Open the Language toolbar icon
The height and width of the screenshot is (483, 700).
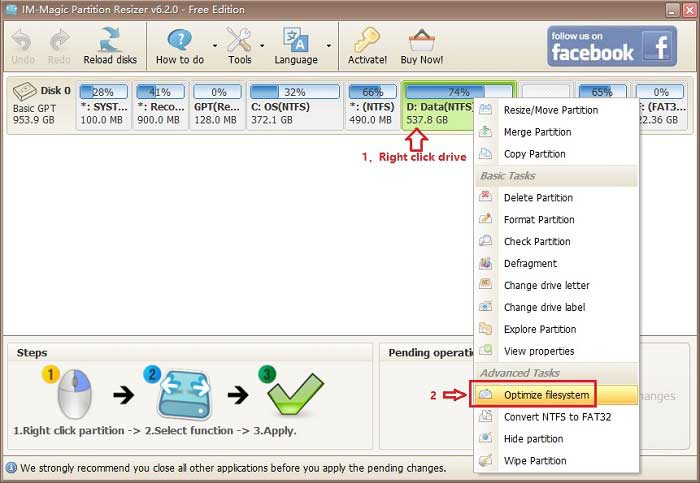pyautogui.click(x=296, y=40)
